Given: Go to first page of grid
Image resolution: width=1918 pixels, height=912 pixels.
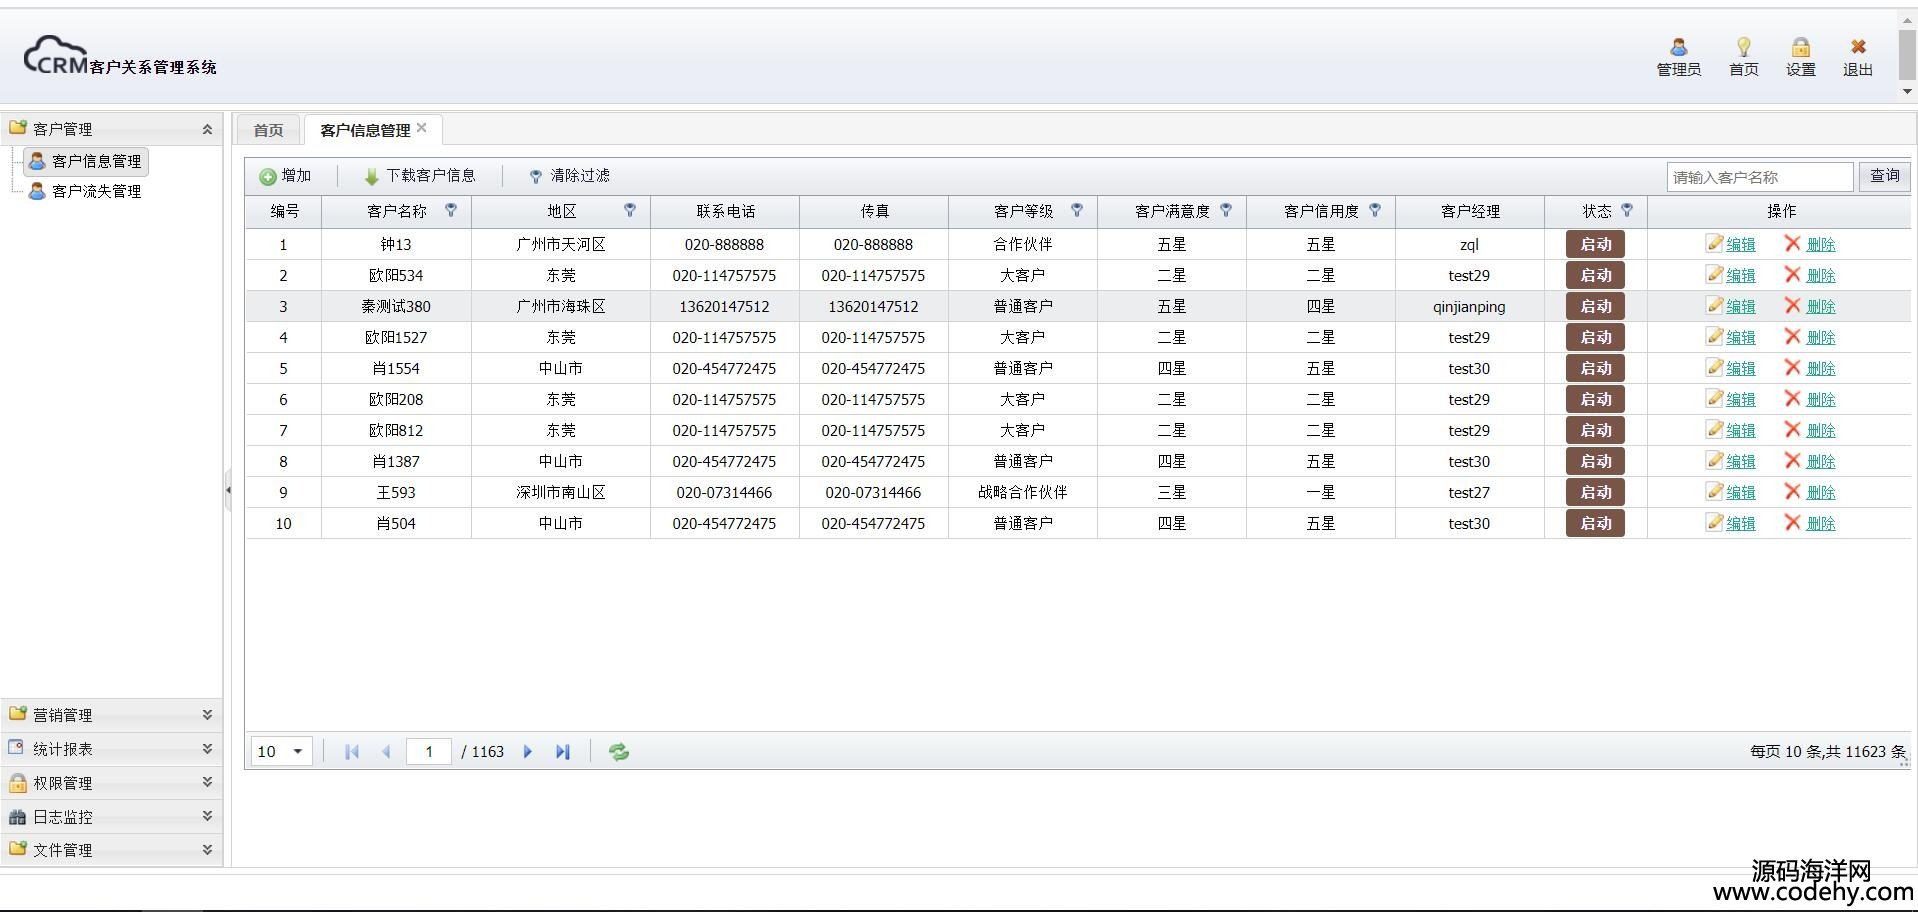Looking at the screenshot, I should click(x=352, y=752).
